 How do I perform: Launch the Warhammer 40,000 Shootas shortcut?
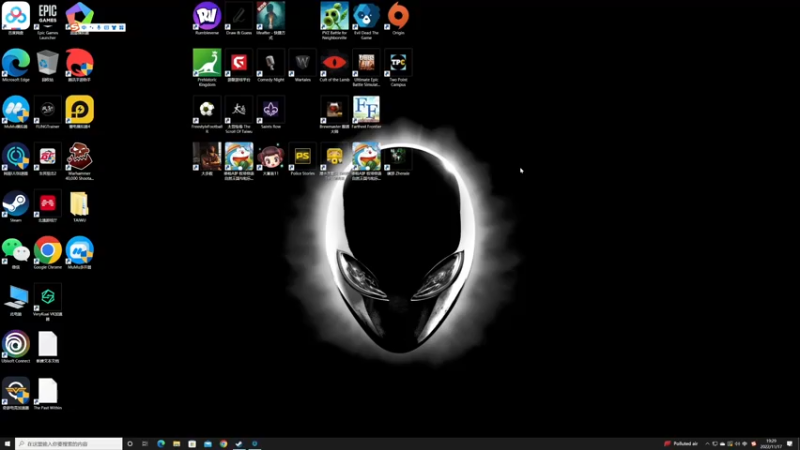pos(79,161)
